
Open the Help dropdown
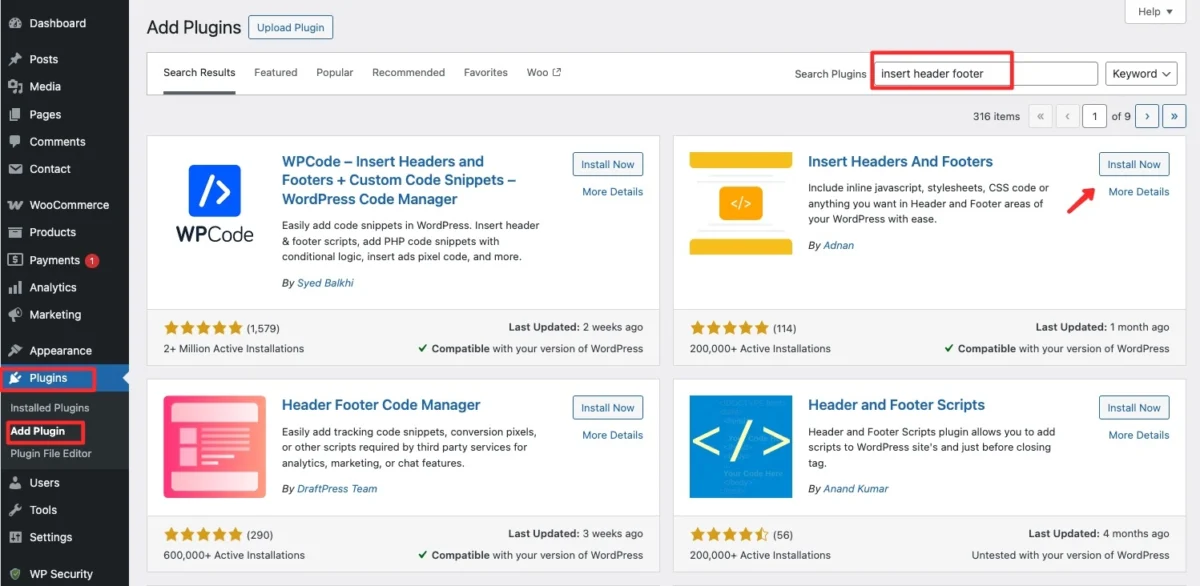(x=1155, y=12)
